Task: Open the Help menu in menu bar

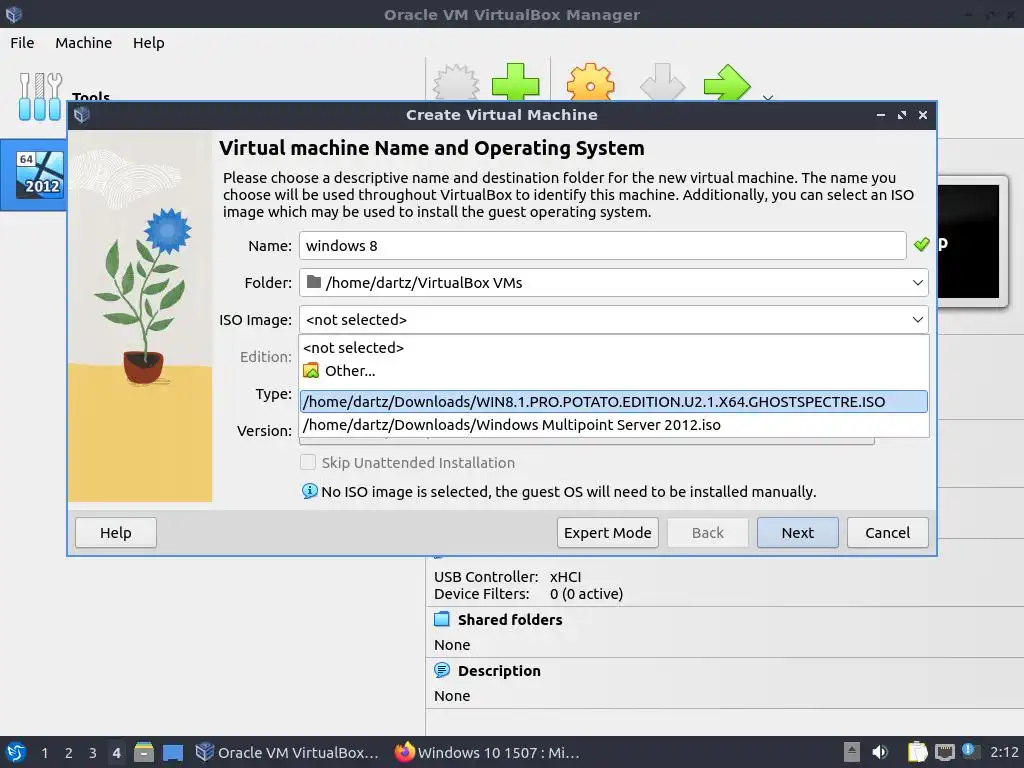Action: pos(149,42)
